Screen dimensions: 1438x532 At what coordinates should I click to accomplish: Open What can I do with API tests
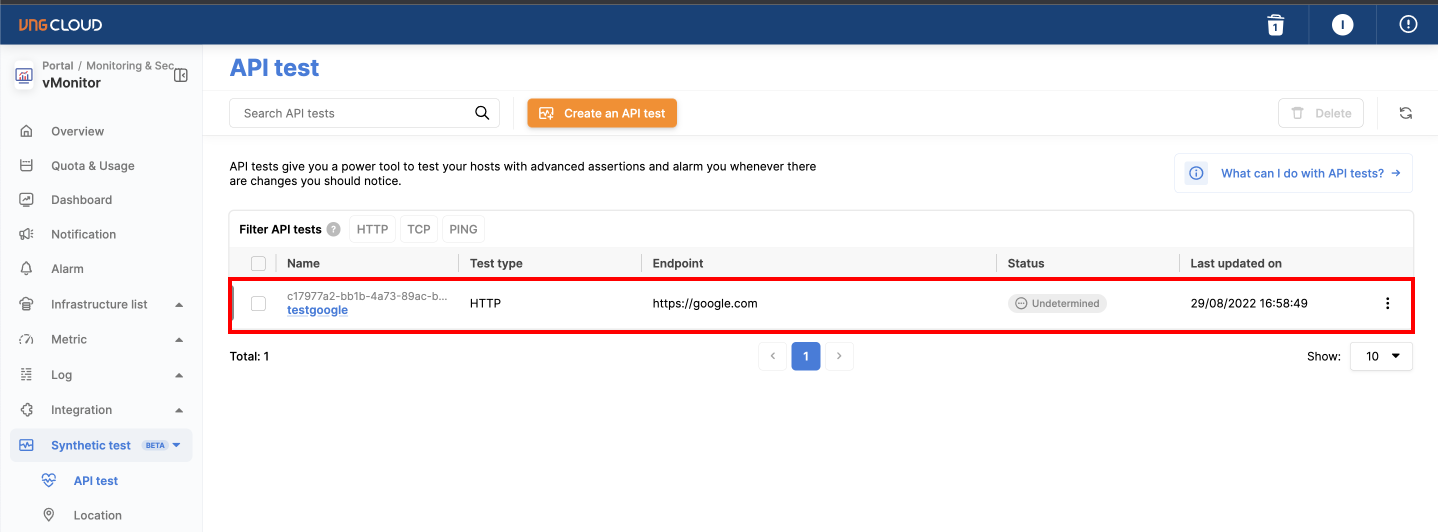click(1301, 173)
